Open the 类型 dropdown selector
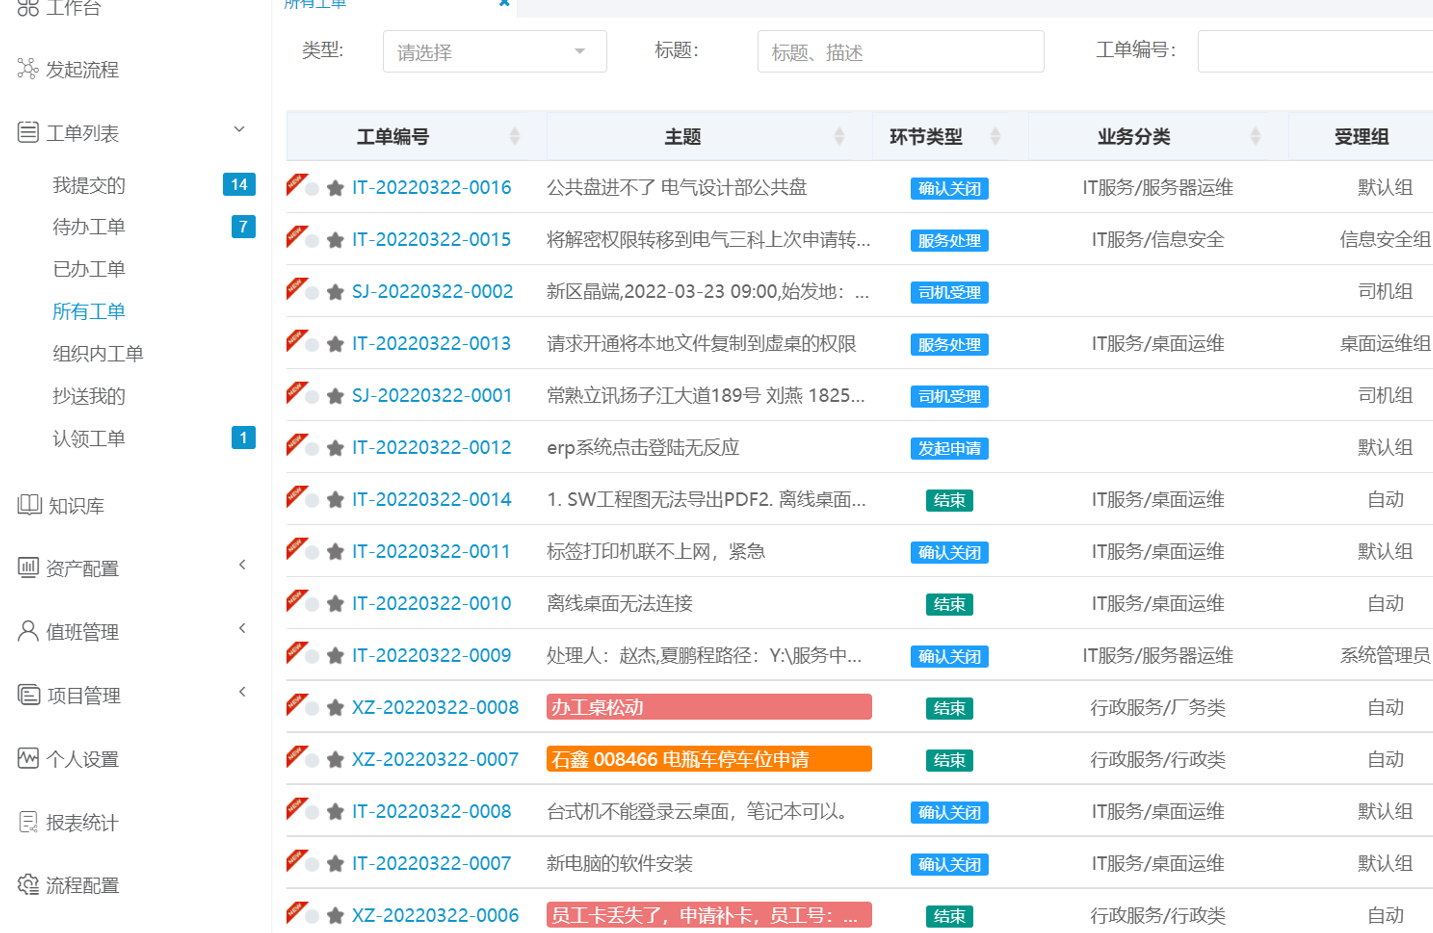This screenshot has height=933, width=1433. (494, 52)
